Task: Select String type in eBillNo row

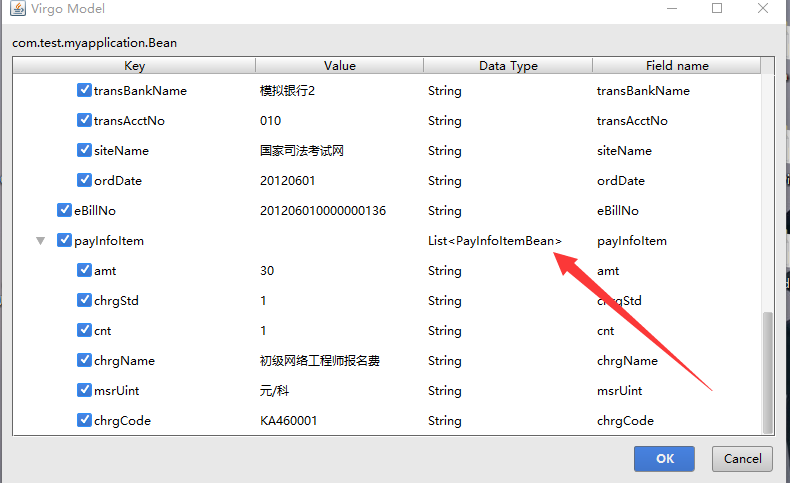Action: 445,211
